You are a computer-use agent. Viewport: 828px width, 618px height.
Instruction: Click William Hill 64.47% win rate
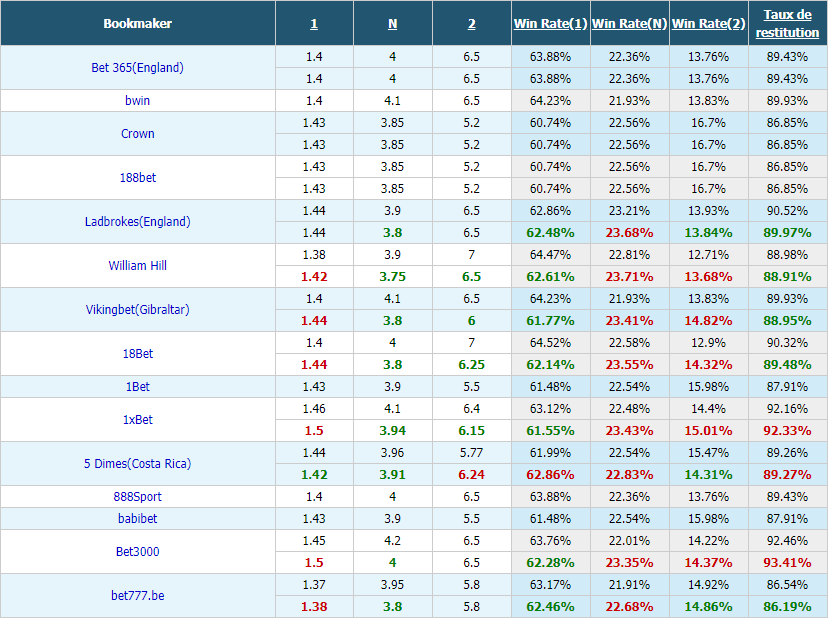[x=550, y=255]
